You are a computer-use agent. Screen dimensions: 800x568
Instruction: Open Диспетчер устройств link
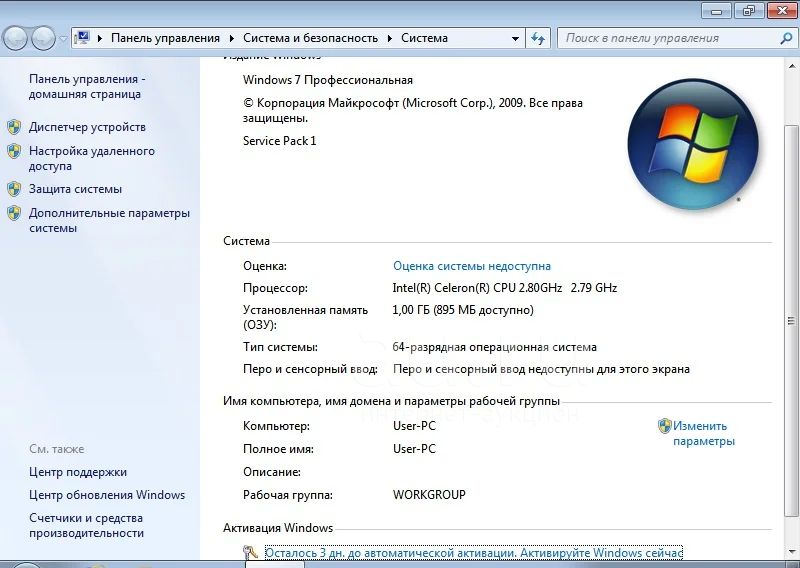87,127
